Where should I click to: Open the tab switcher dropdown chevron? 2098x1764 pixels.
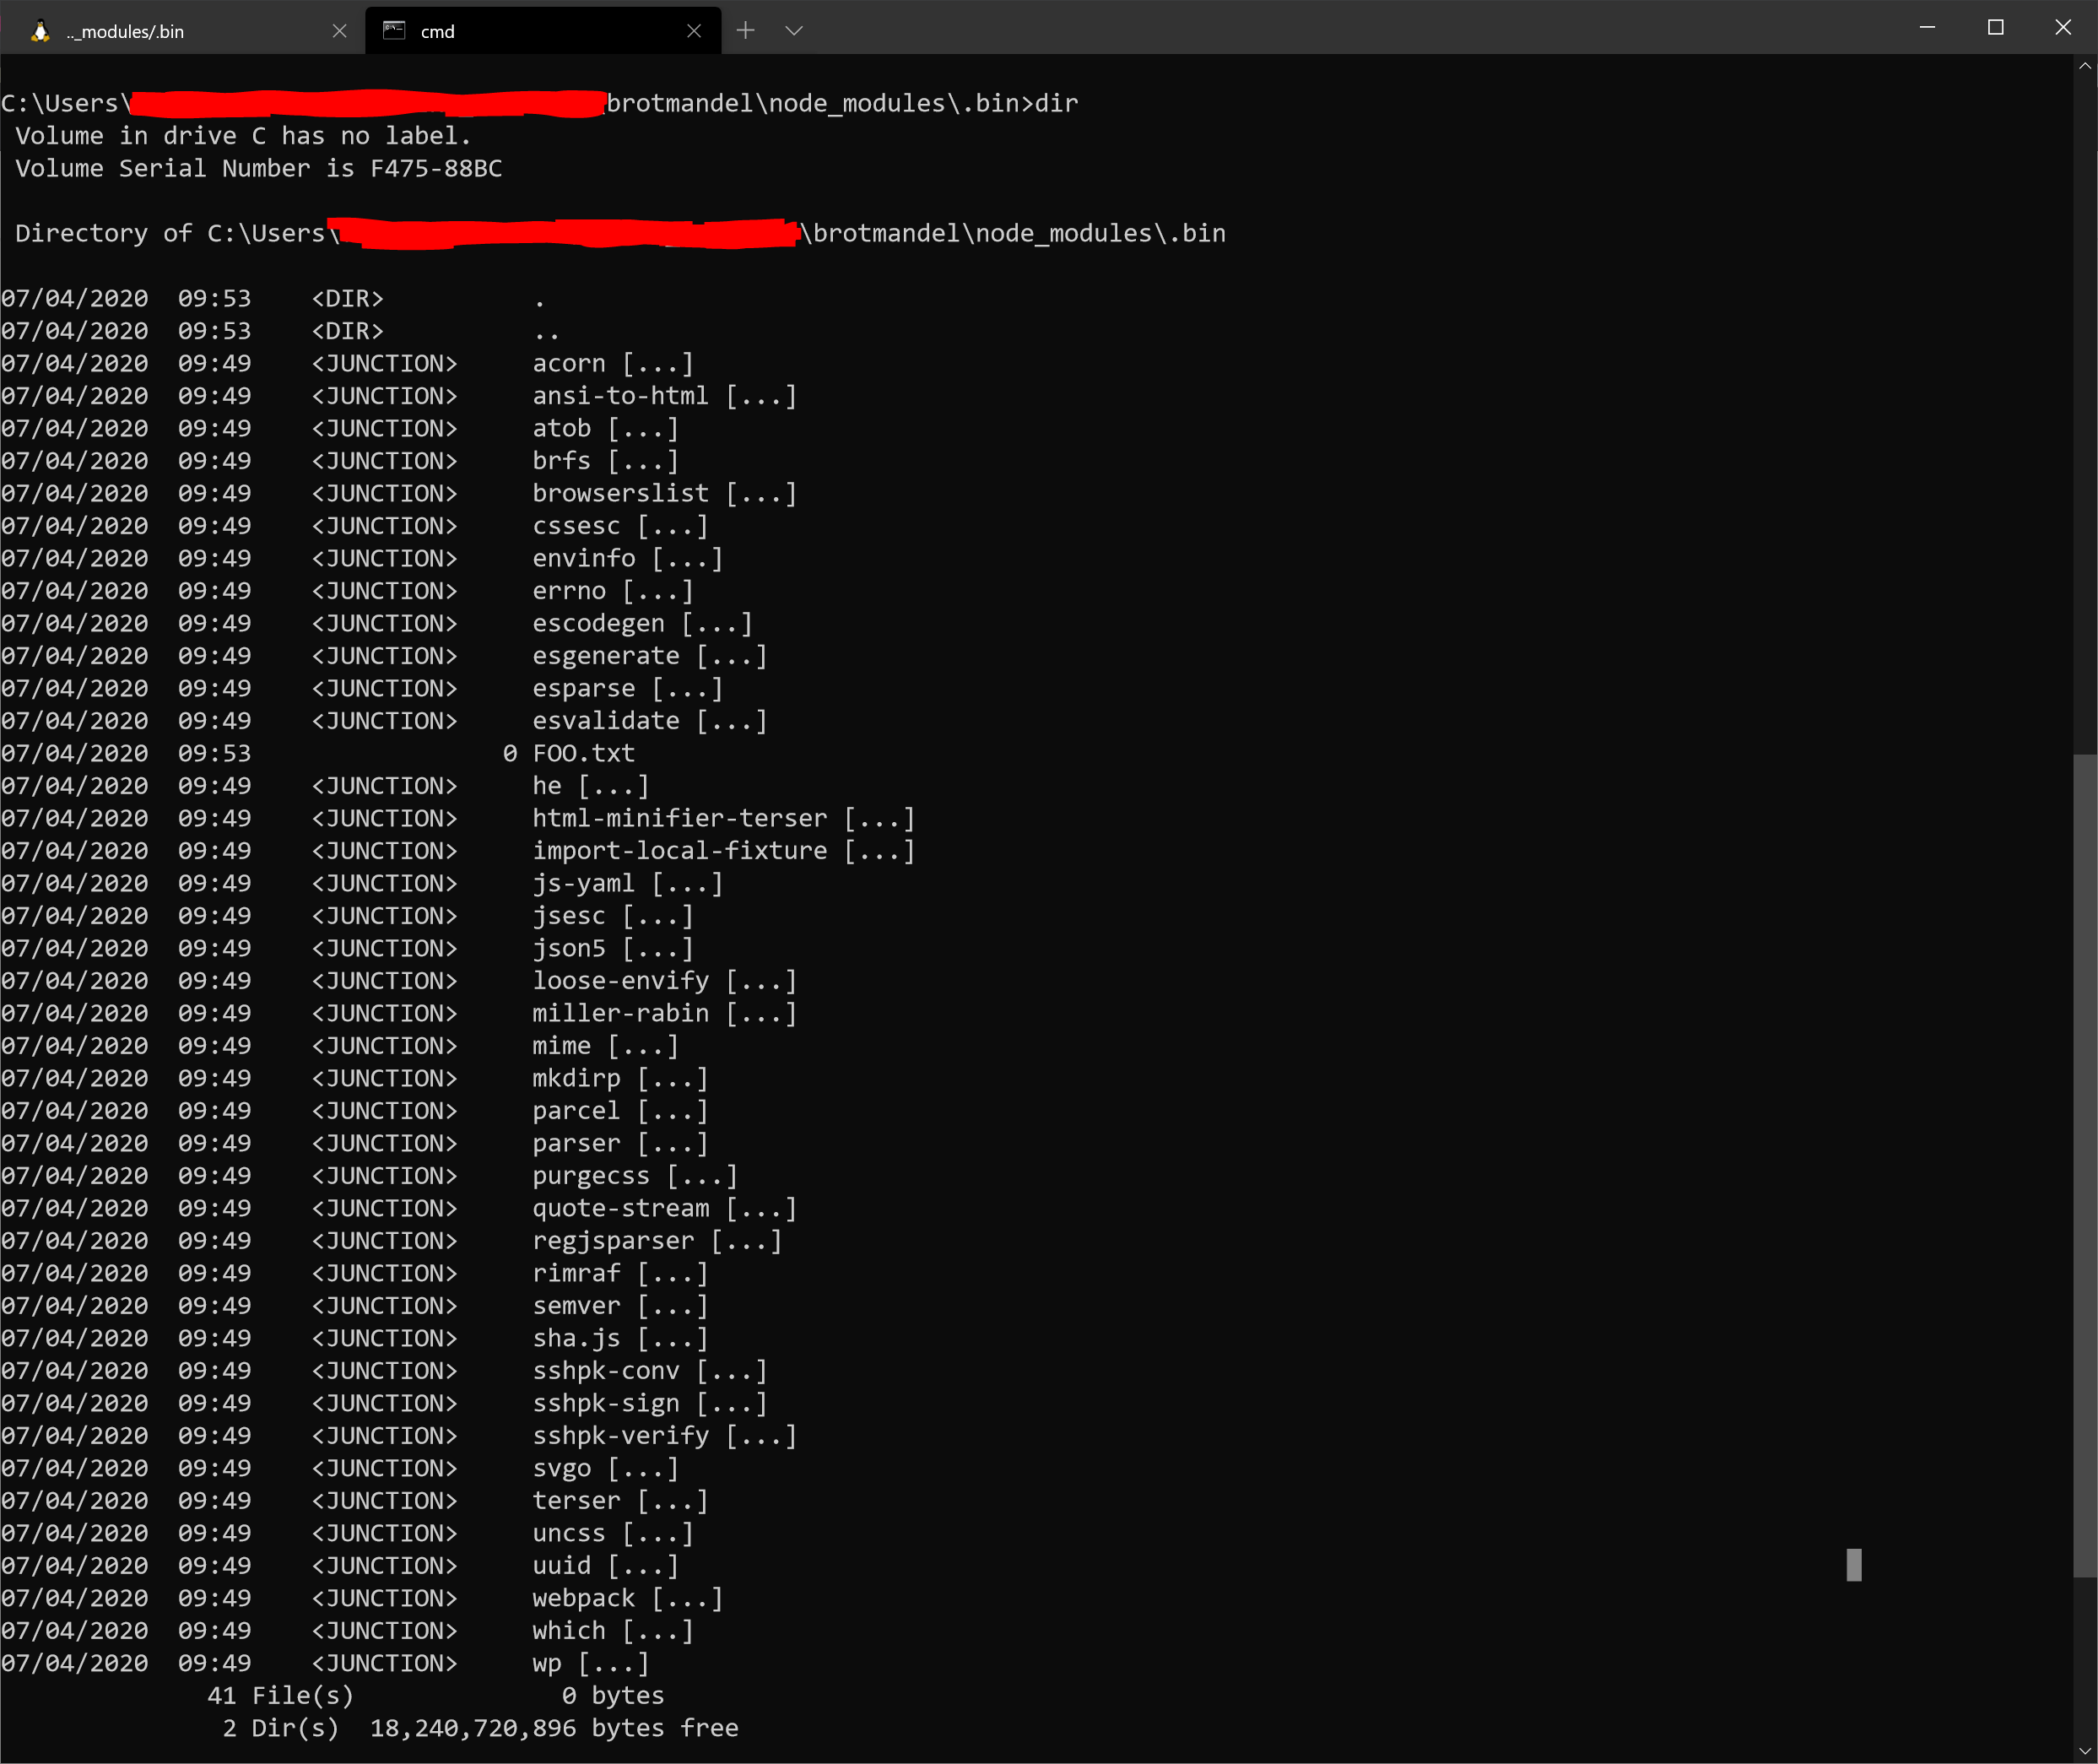pyautogui.click(x=795, y=31)
